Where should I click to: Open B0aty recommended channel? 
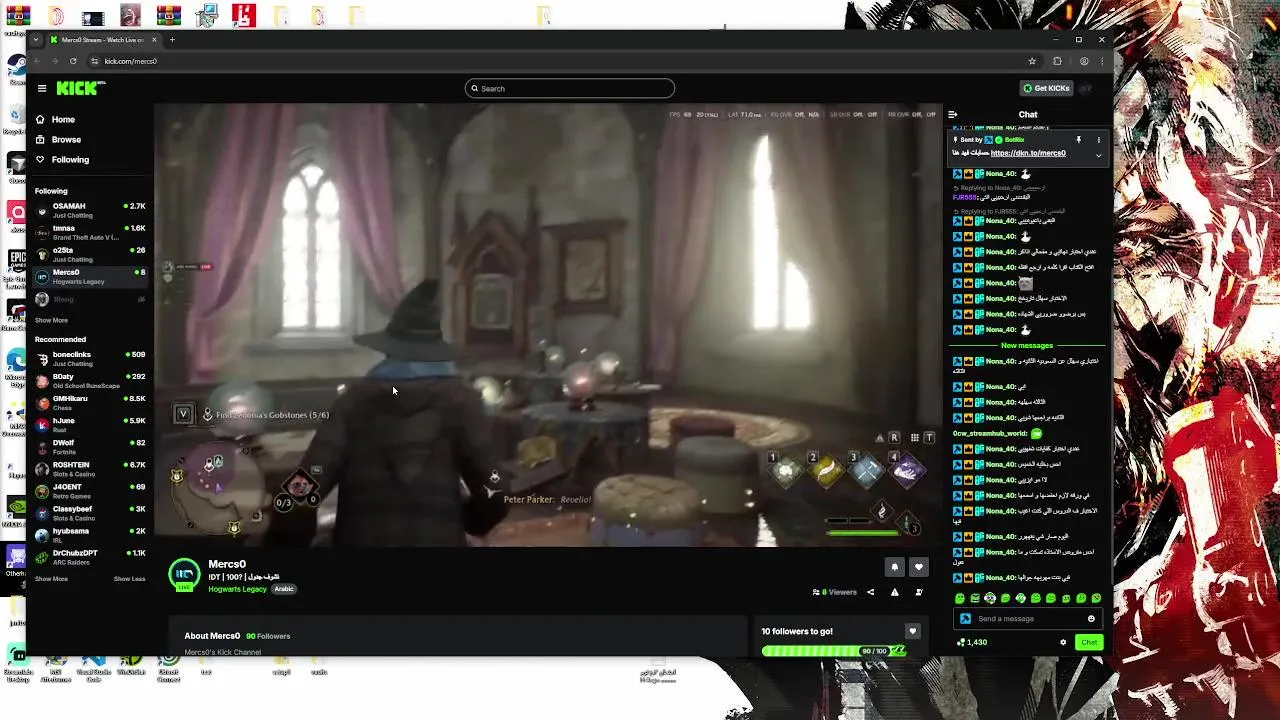(90, 380)
